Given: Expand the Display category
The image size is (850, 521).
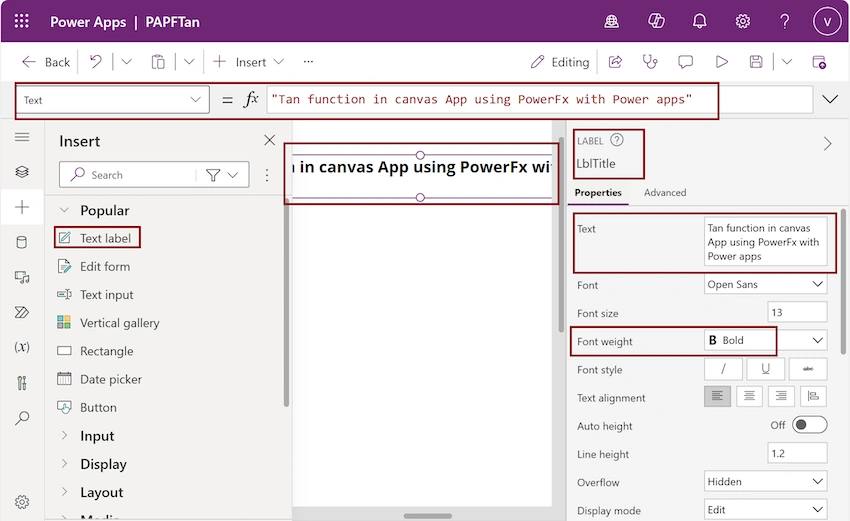Looking at the screenshot, I should (x=64, y=464).
